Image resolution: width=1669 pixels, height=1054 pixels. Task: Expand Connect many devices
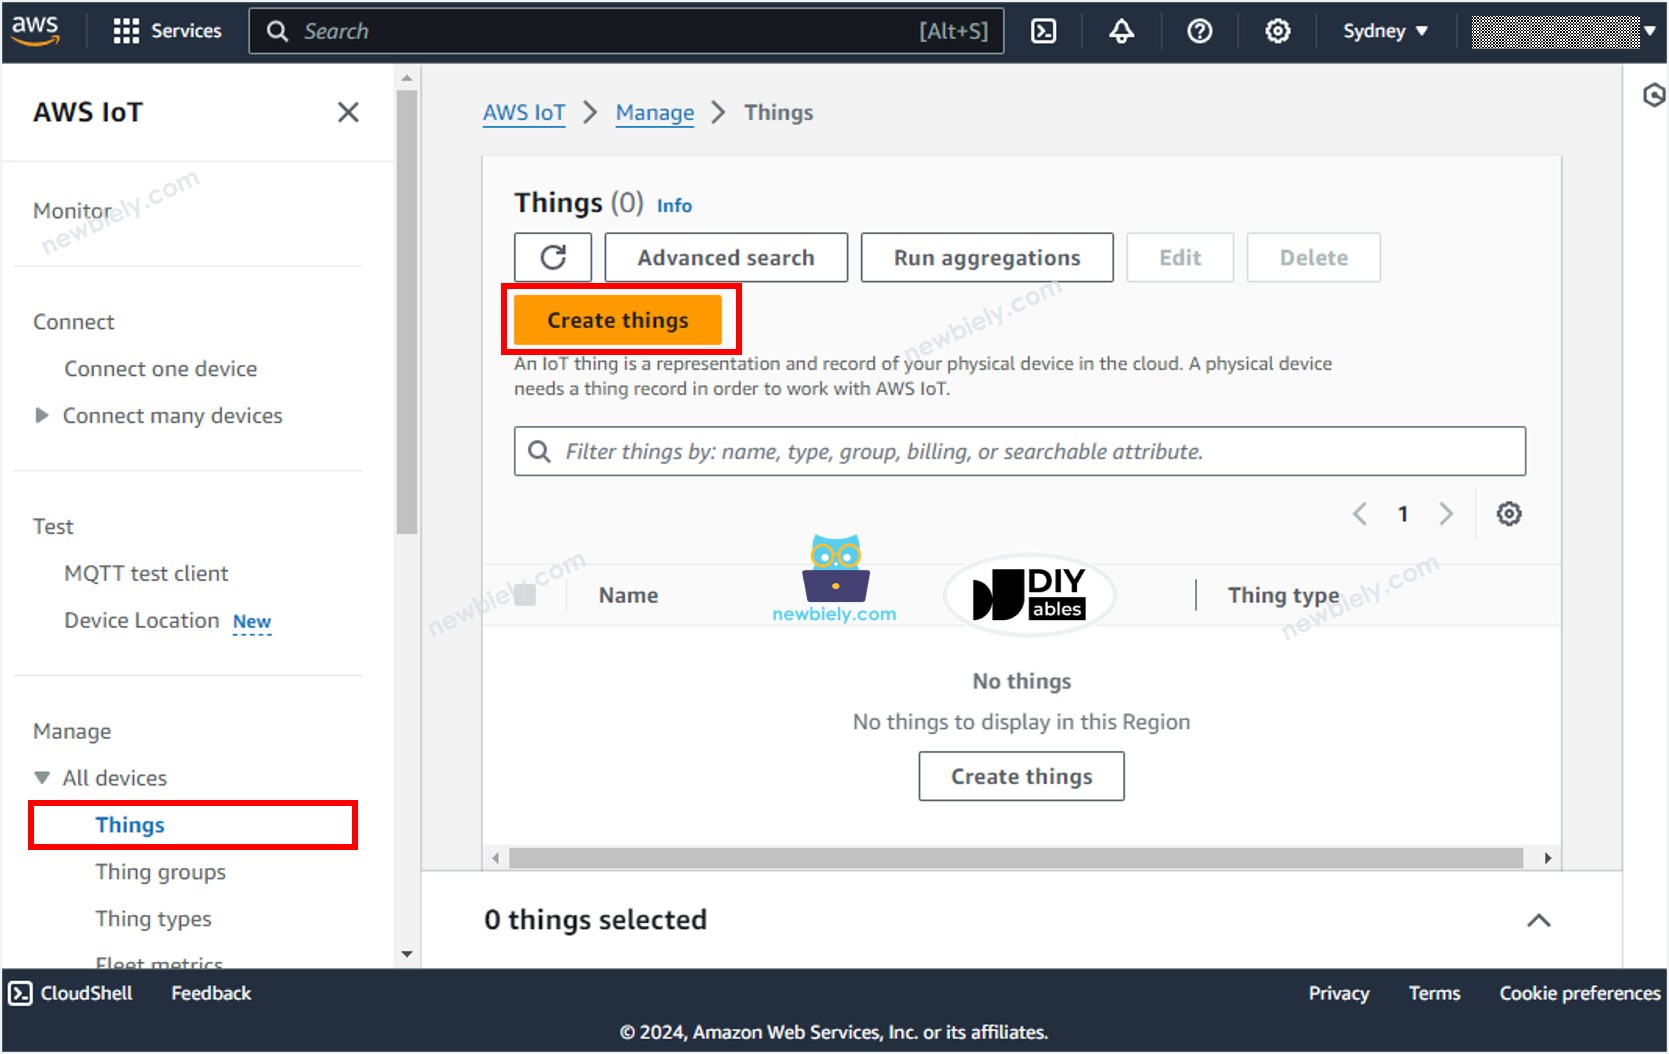(x=41, y=415)
